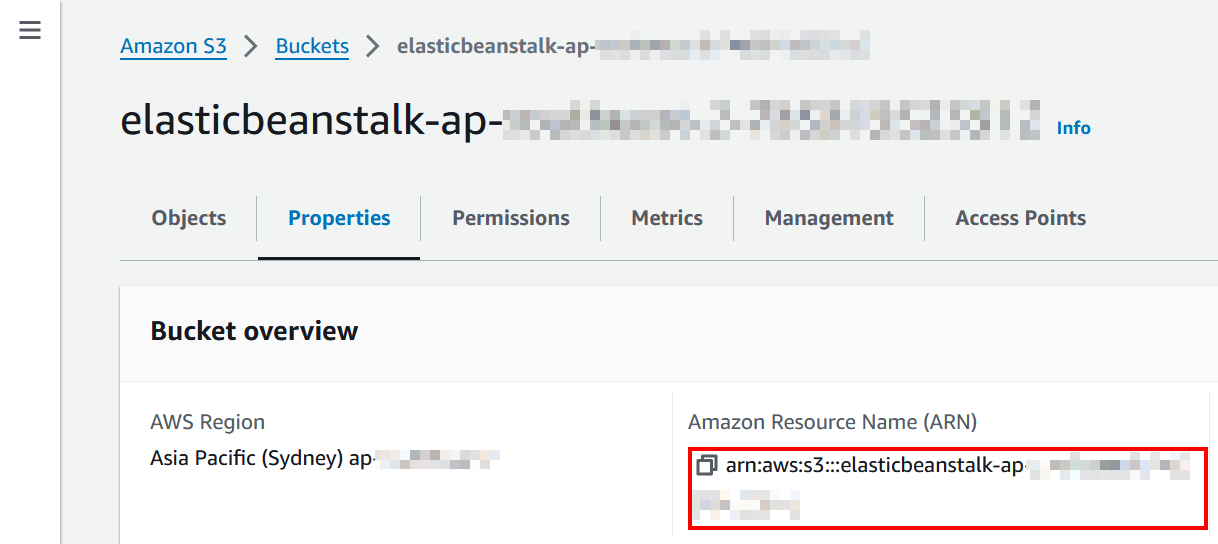
Task: Open the Info link beside the bucket name
Action: [1073, 128]
